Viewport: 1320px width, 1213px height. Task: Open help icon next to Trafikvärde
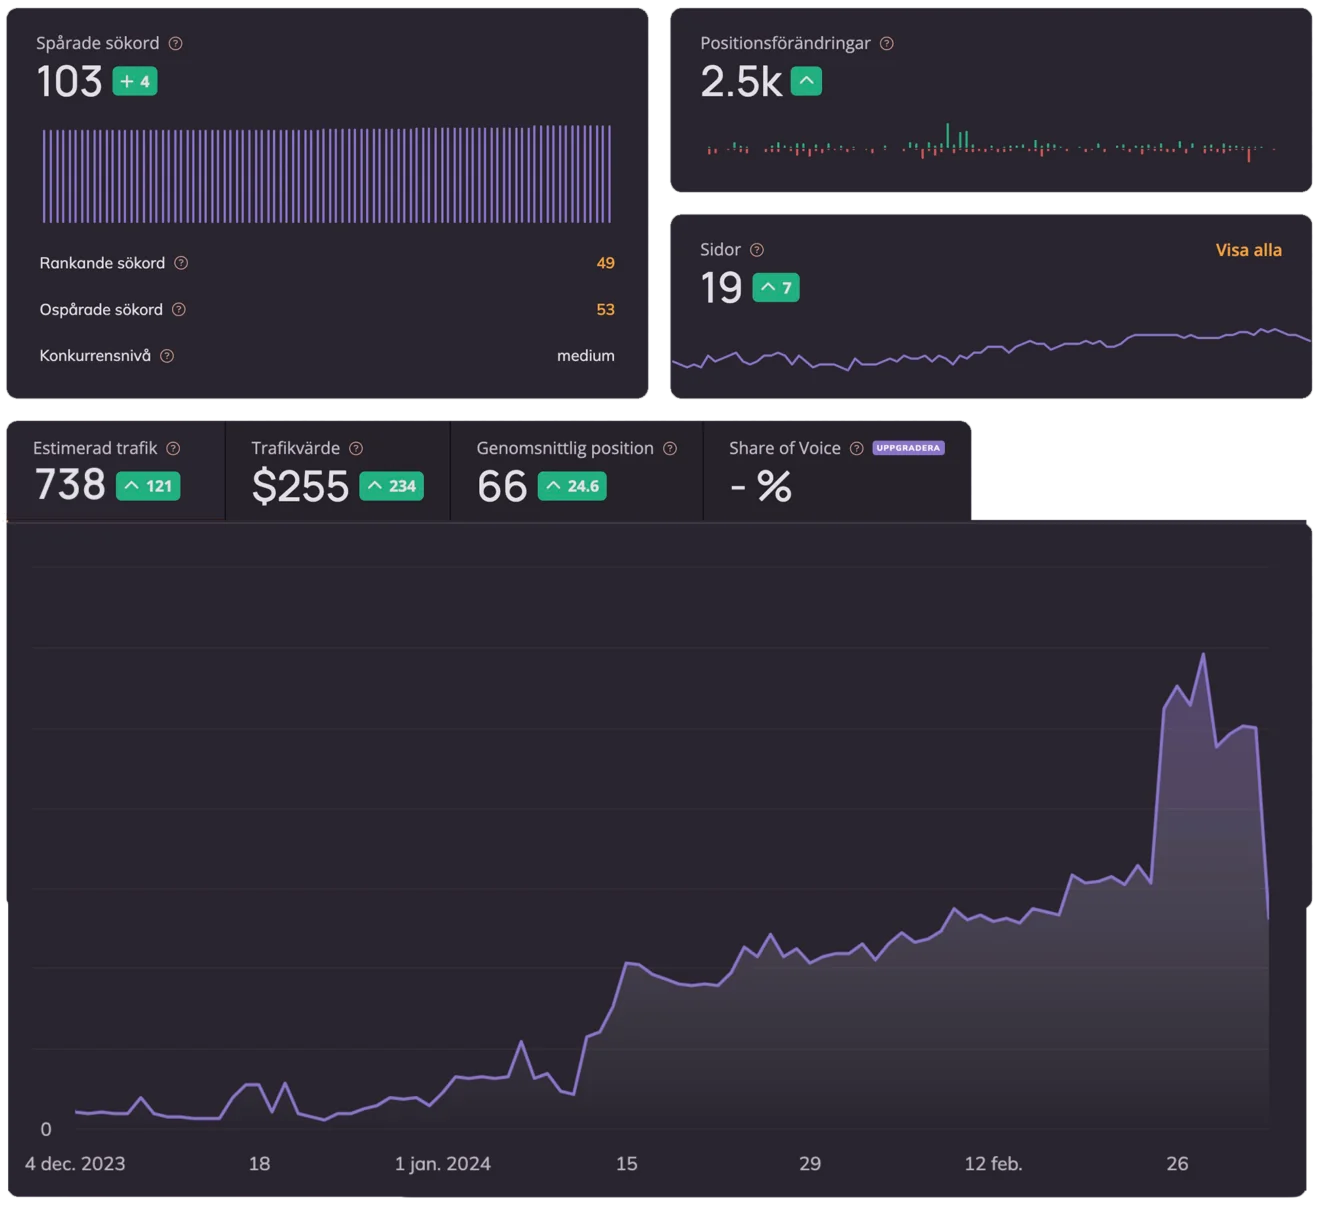pos(356,448)
